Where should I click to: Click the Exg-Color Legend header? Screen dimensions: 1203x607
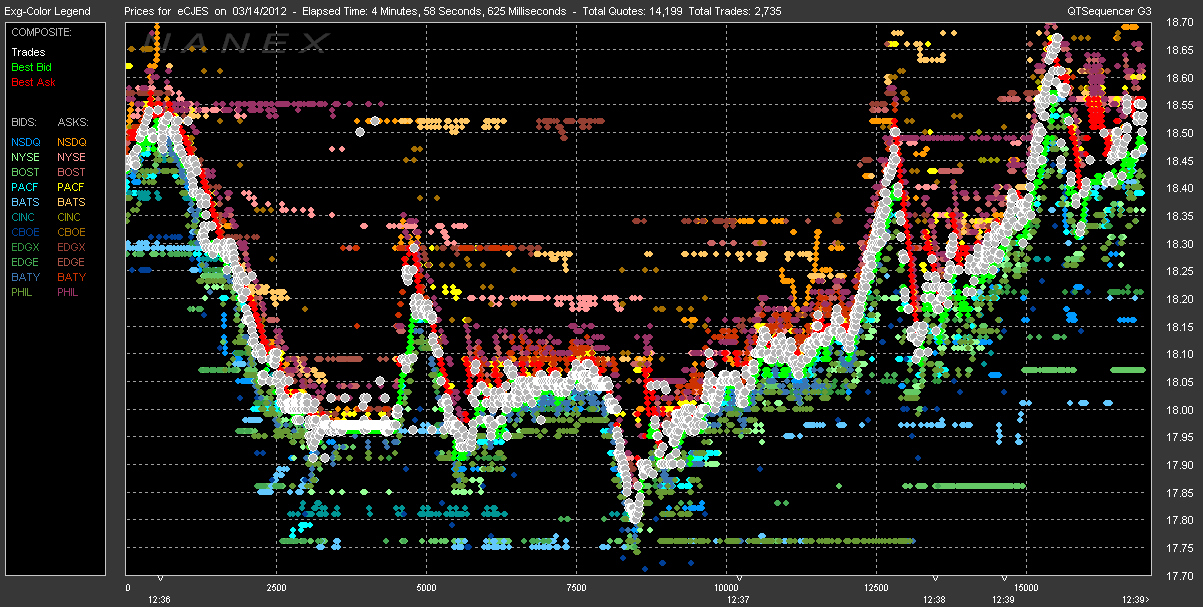point(47,11)
